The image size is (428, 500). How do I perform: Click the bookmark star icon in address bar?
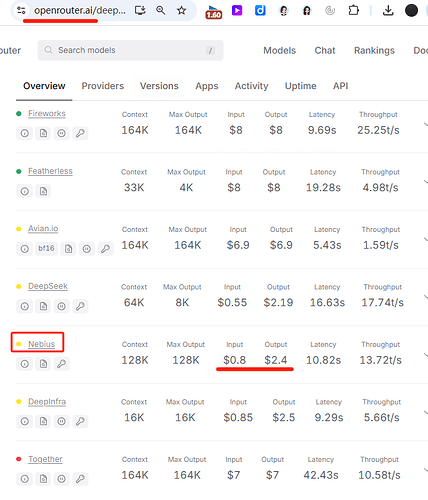[181, 10]
